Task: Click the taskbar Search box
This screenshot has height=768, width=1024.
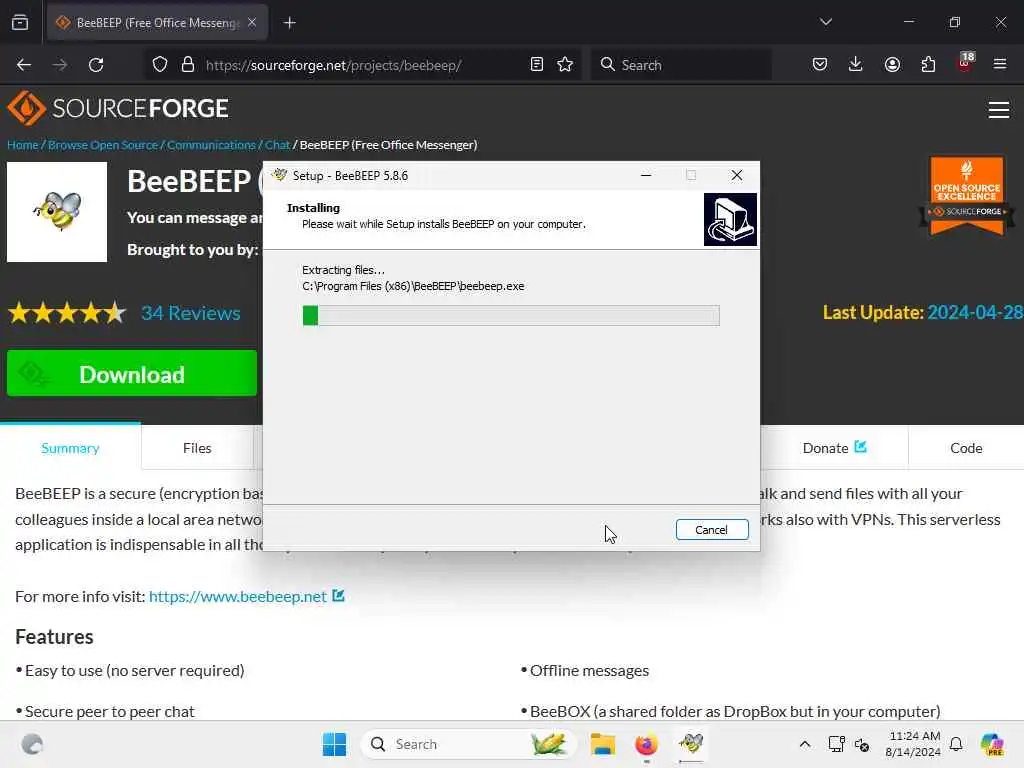Action: click(x=468, y=744)
